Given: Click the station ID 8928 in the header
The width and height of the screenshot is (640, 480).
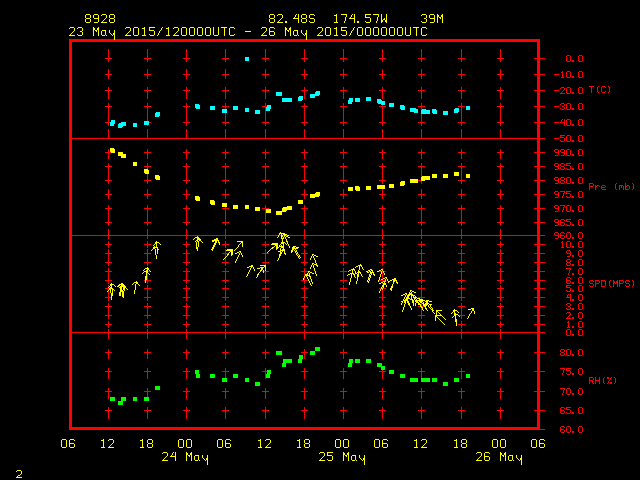Looking at the screenshot, I should coord(100,19).
